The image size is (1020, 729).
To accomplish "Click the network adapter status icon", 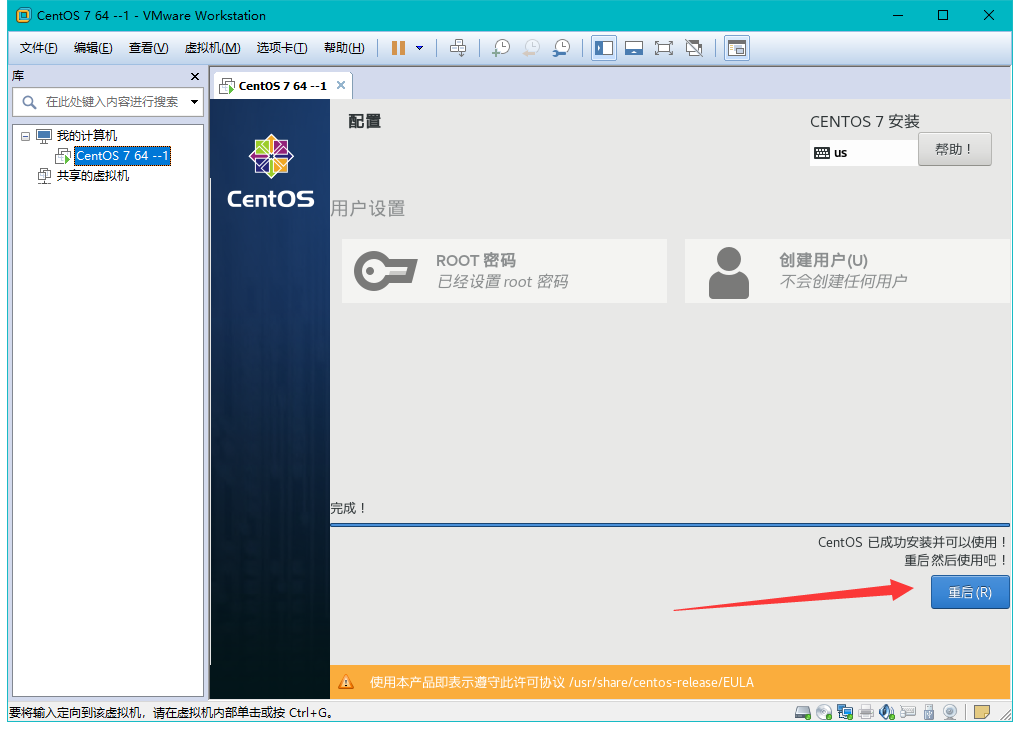I will (845, 713).
